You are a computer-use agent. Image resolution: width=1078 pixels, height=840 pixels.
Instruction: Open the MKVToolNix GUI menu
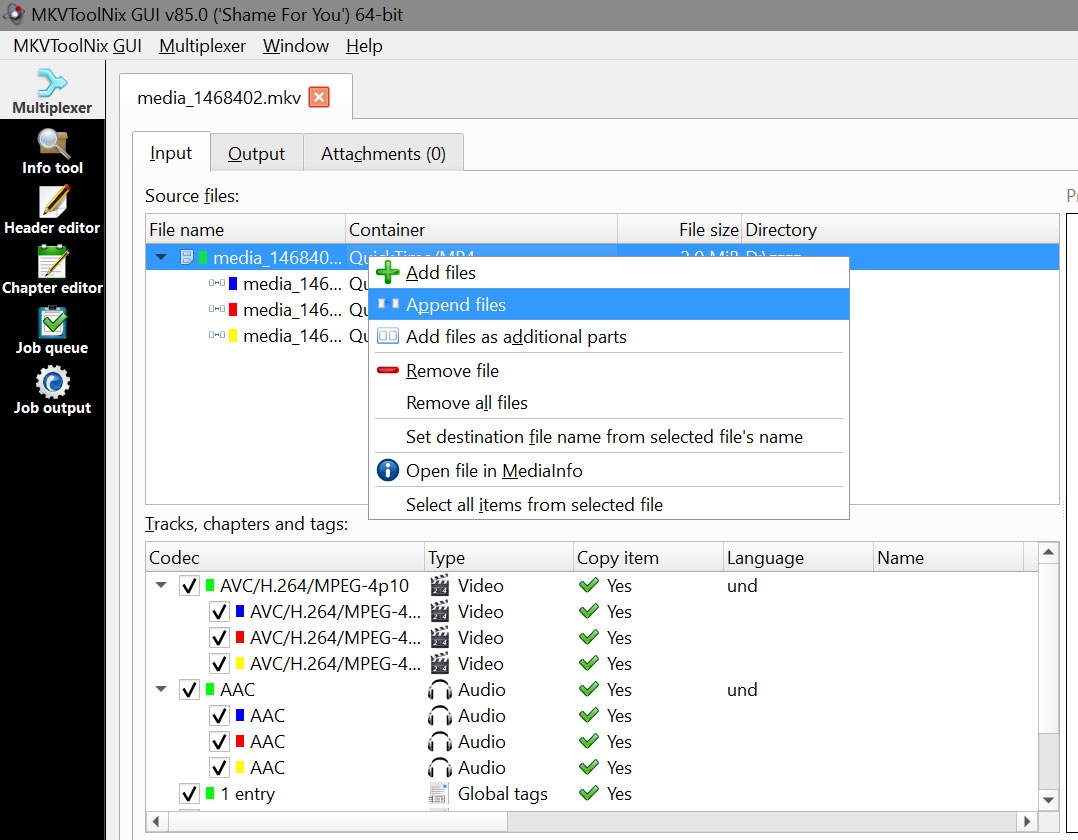[x=77, y=46]
